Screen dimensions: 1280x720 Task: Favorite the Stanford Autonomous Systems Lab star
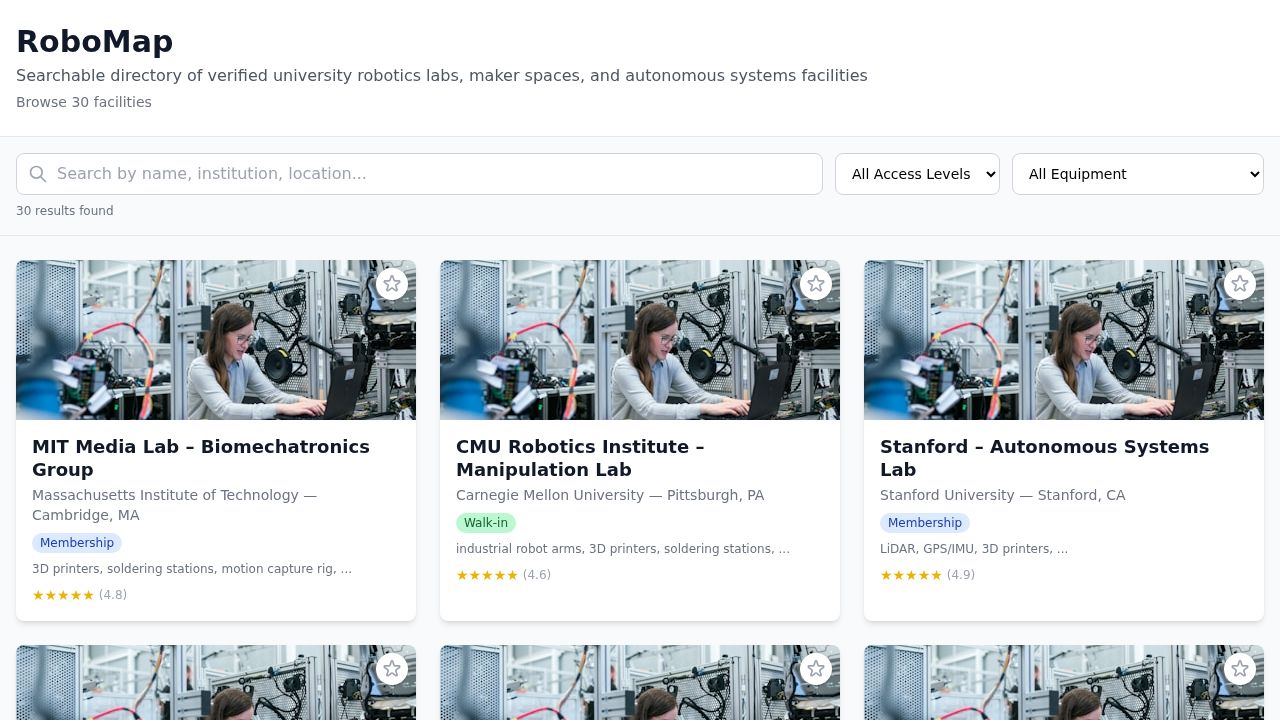1240,284
